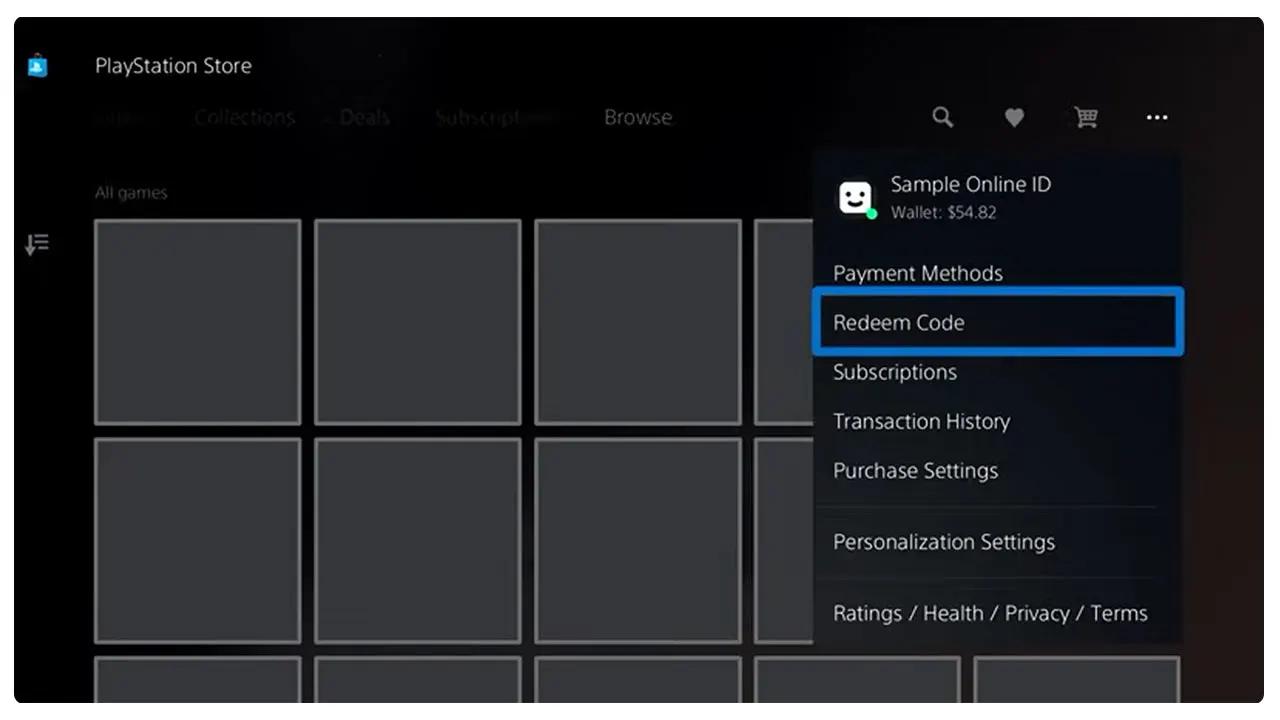Click the PlayStation Store bag icon

pyautogui.click(x=37, y=66)
